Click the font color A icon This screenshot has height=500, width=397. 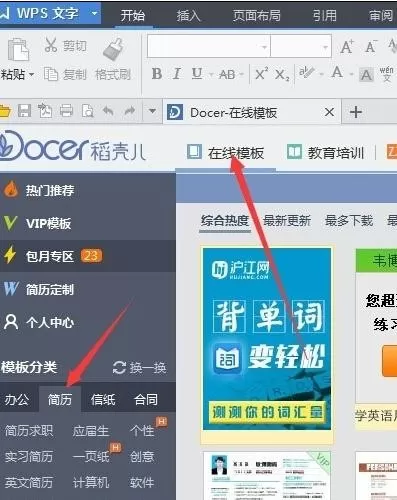pos(337,73)
